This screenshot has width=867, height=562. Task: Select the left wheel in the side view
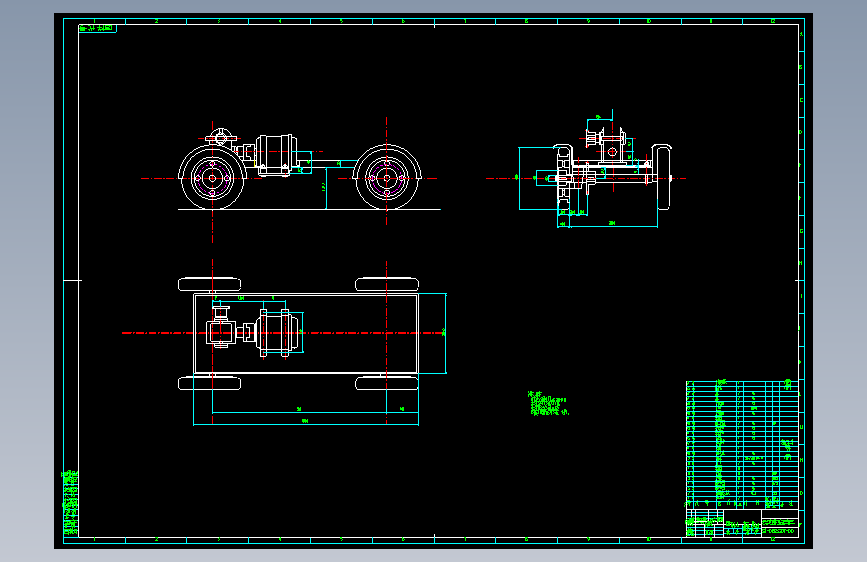point(212,178)
